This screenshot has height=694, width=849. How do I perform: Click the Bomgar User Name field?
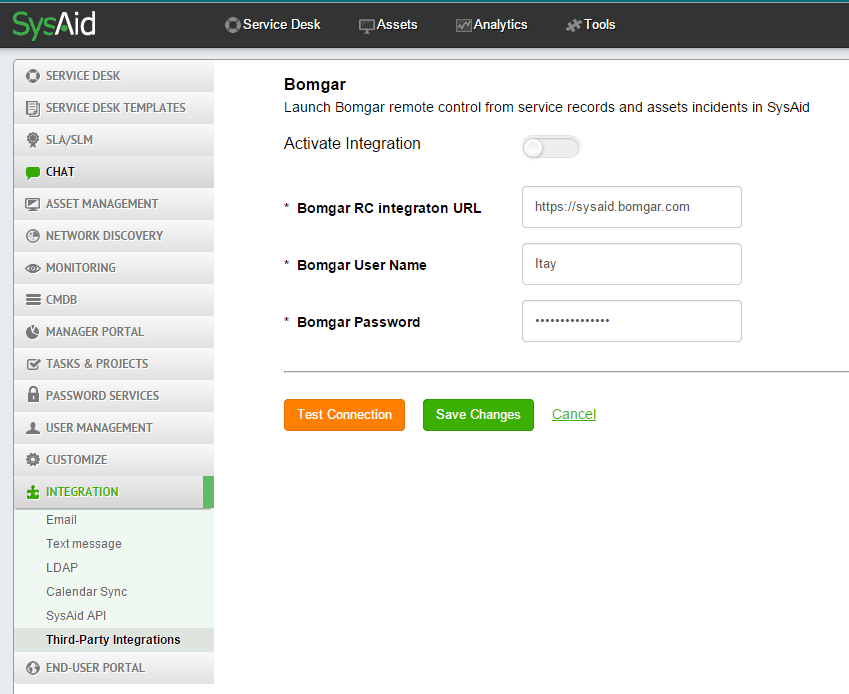(632, 264)
